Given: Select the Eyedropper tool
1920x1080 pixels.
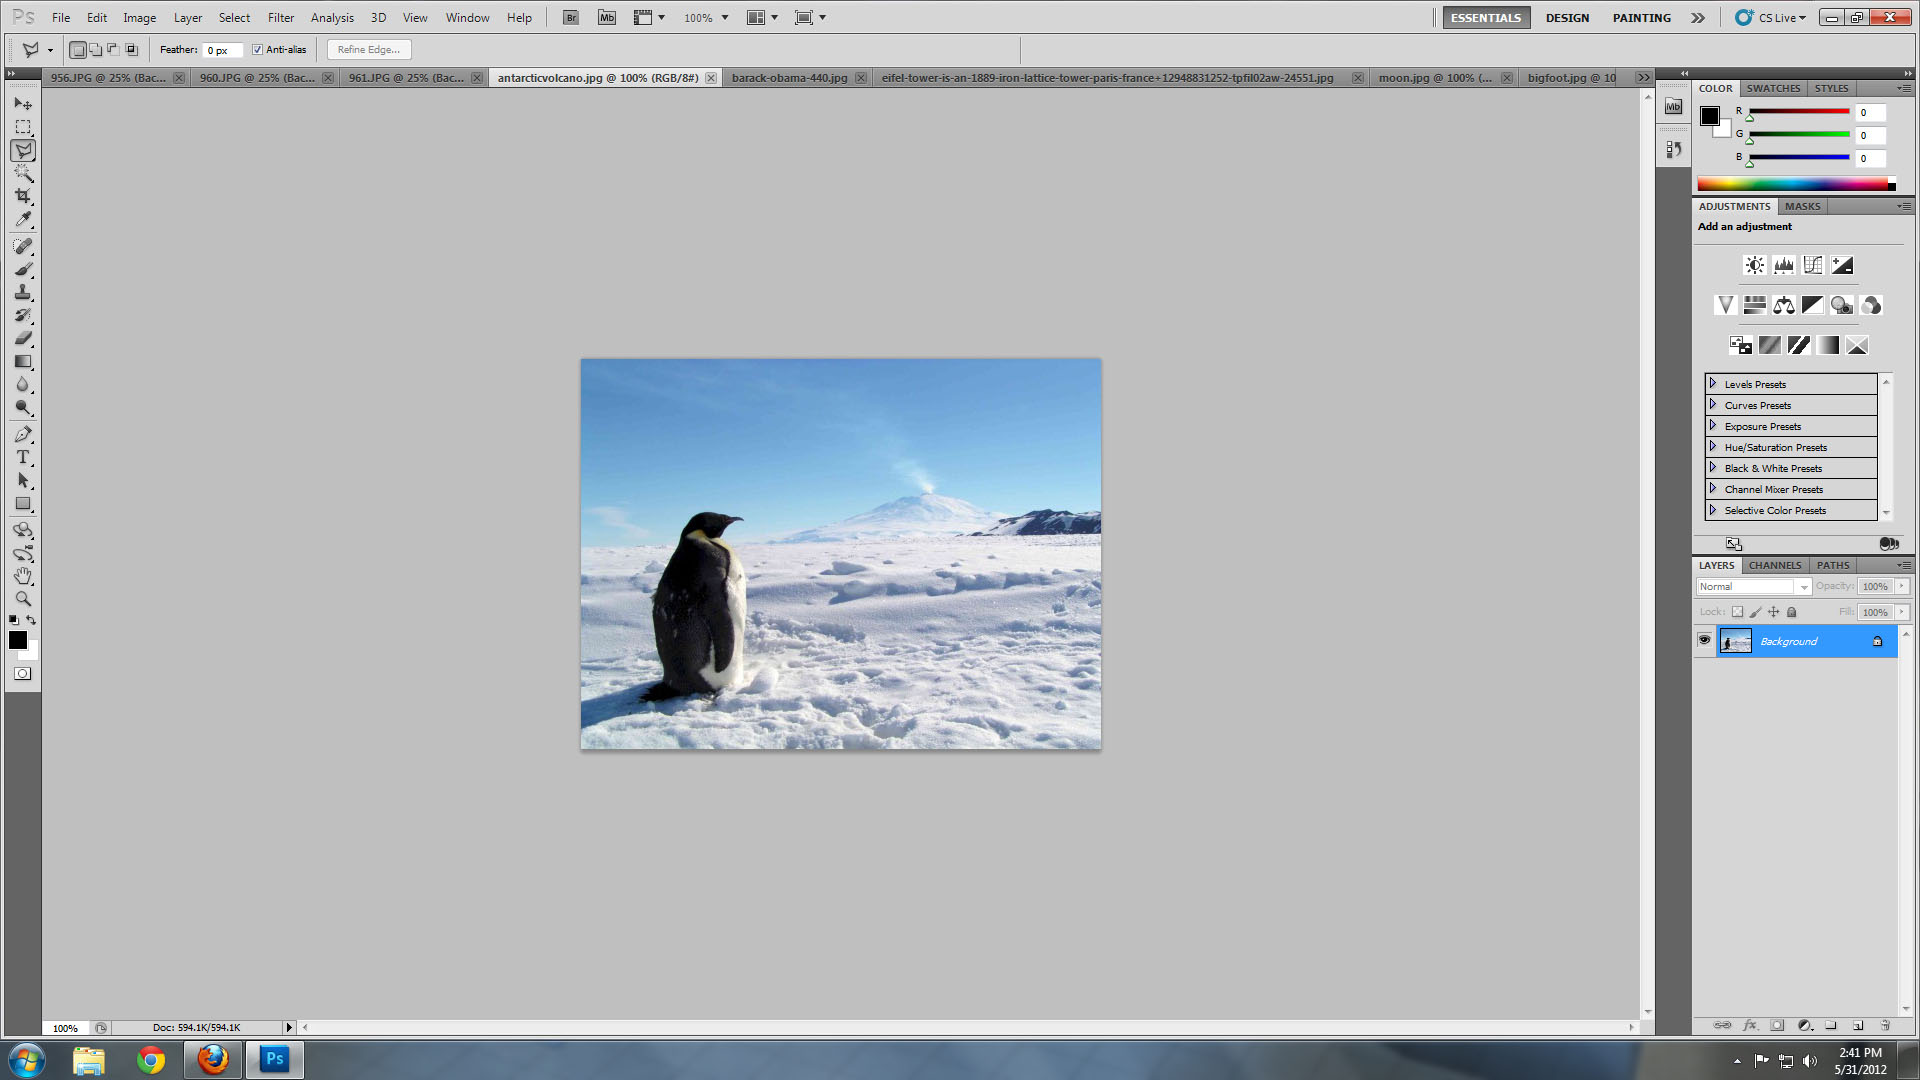Looking at the screenshot, I should tap(23, 219).
